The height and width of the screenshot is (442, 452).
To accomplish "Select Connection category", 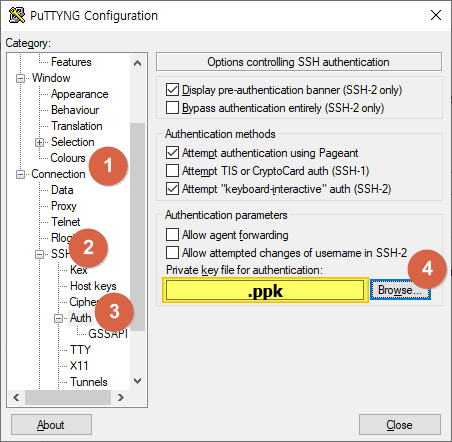I will 58,174.
